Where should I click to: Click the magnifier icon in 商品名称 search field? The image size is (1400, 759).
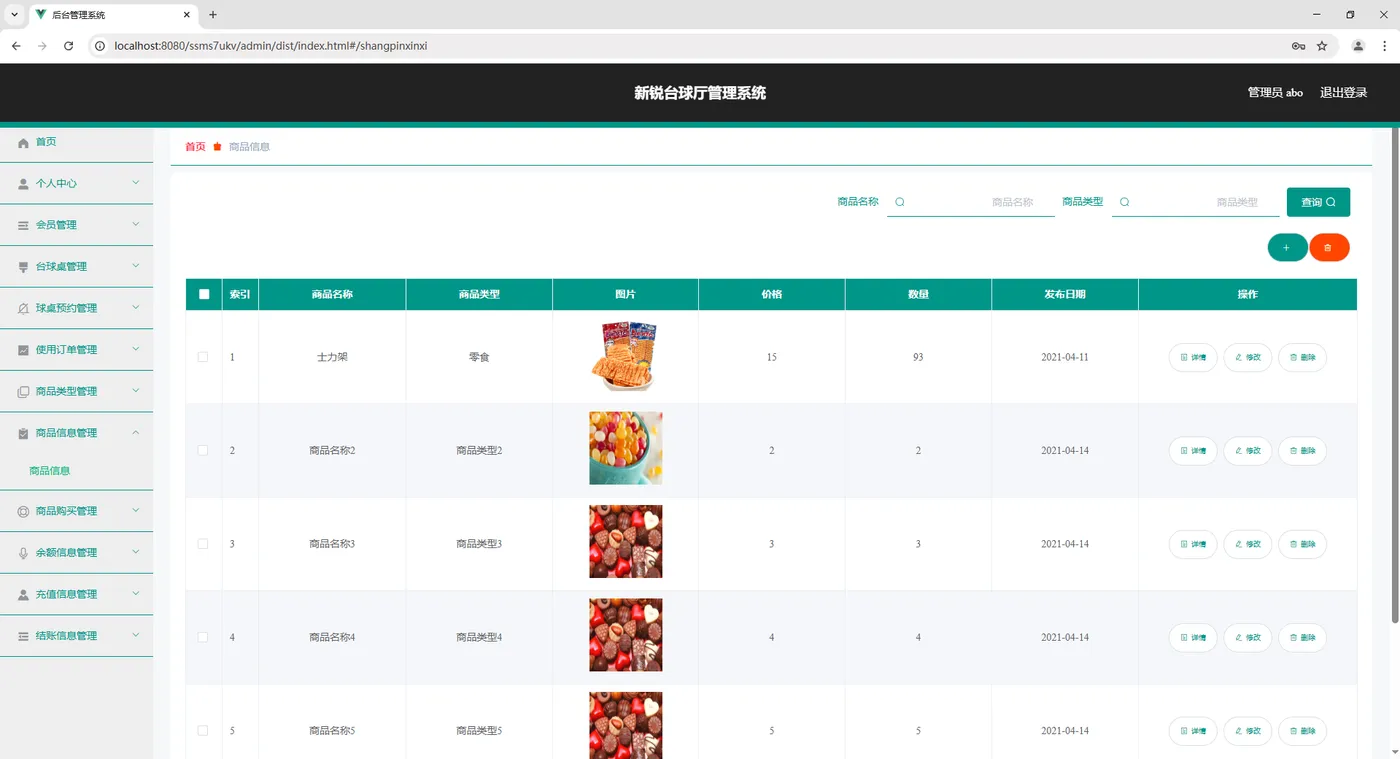tap(900, 202)
